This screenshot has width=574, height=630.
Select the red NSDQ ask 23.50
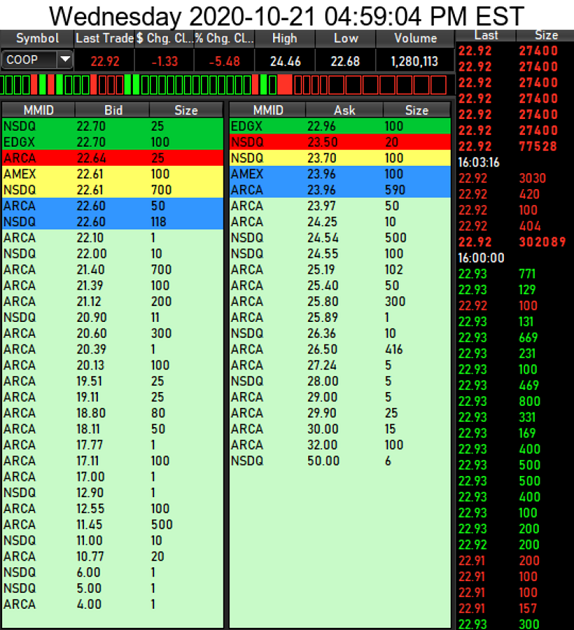340,142
